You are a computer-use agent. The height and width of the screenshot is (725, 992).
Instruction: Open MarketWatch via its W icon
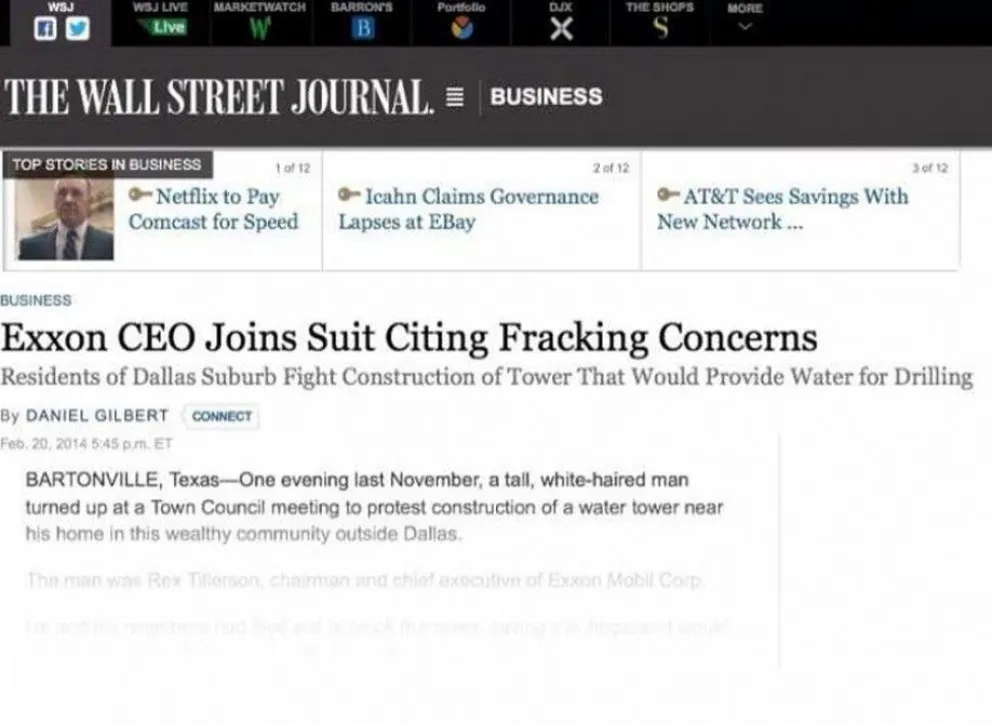[x=262, y=27]
